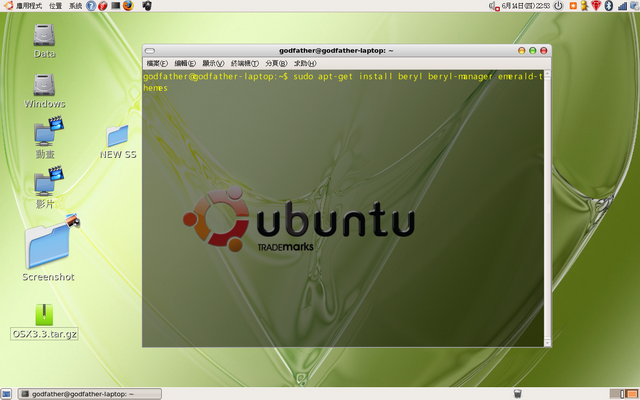The height and width of the screenshot is (400, 640).
Task: Select the Windows drive icon on the desktop
Action: (x=44, y=85)
